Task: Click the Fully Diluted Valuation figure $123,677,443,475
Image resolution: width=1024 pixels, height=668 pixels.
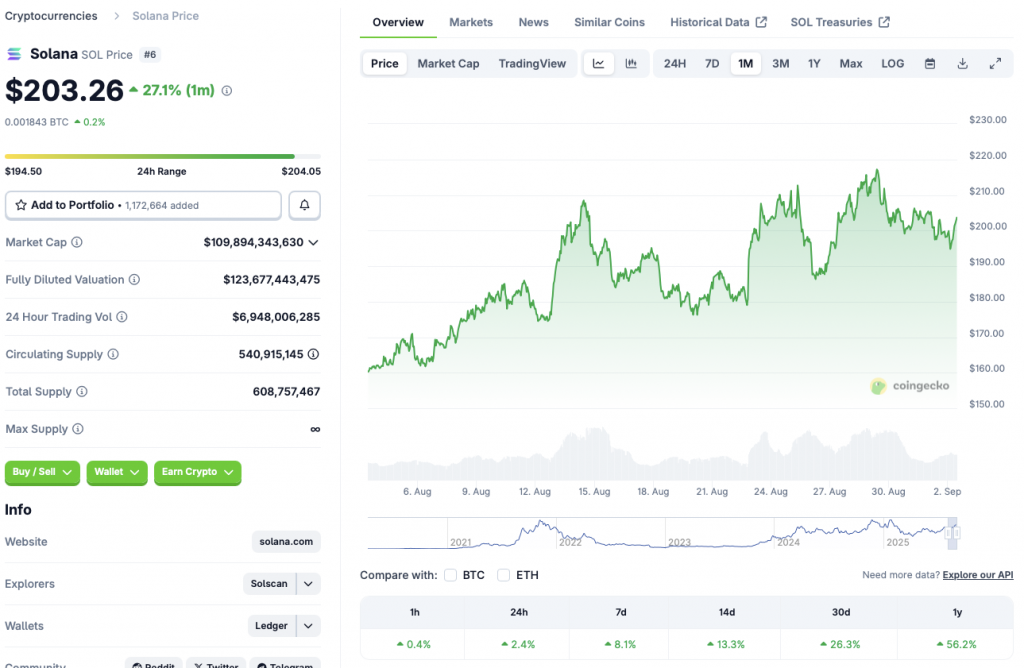Action: click(x=272, y=279)
